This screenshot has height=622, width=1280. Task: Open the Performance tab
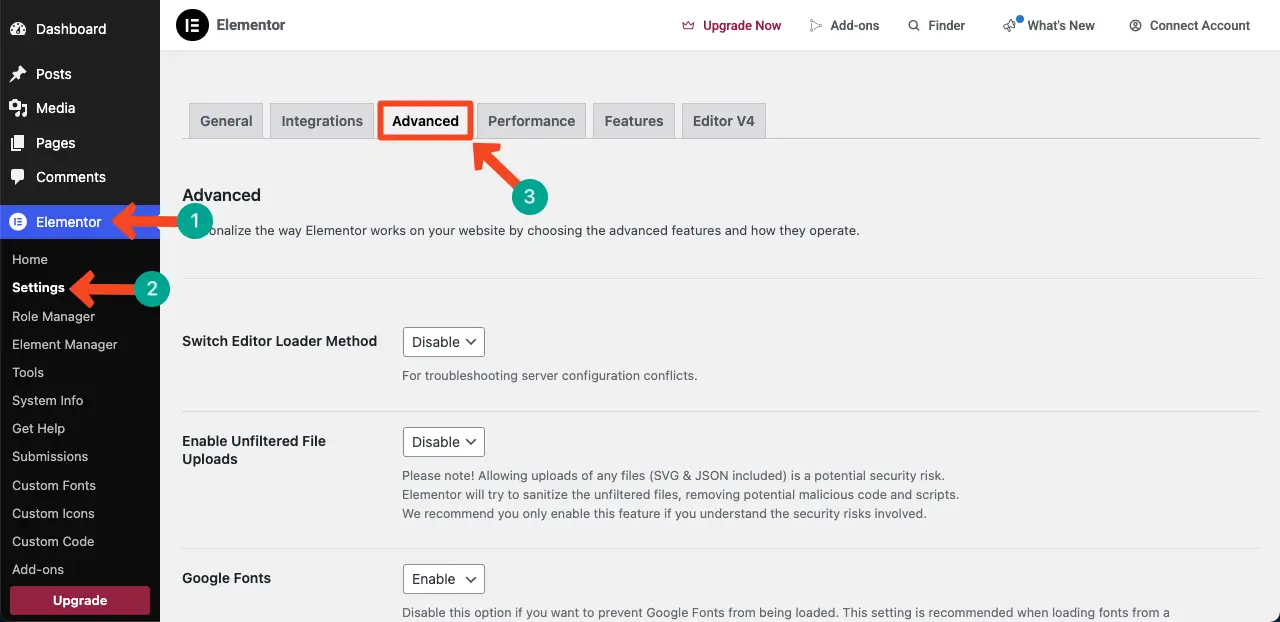click(x=531, y=121)
